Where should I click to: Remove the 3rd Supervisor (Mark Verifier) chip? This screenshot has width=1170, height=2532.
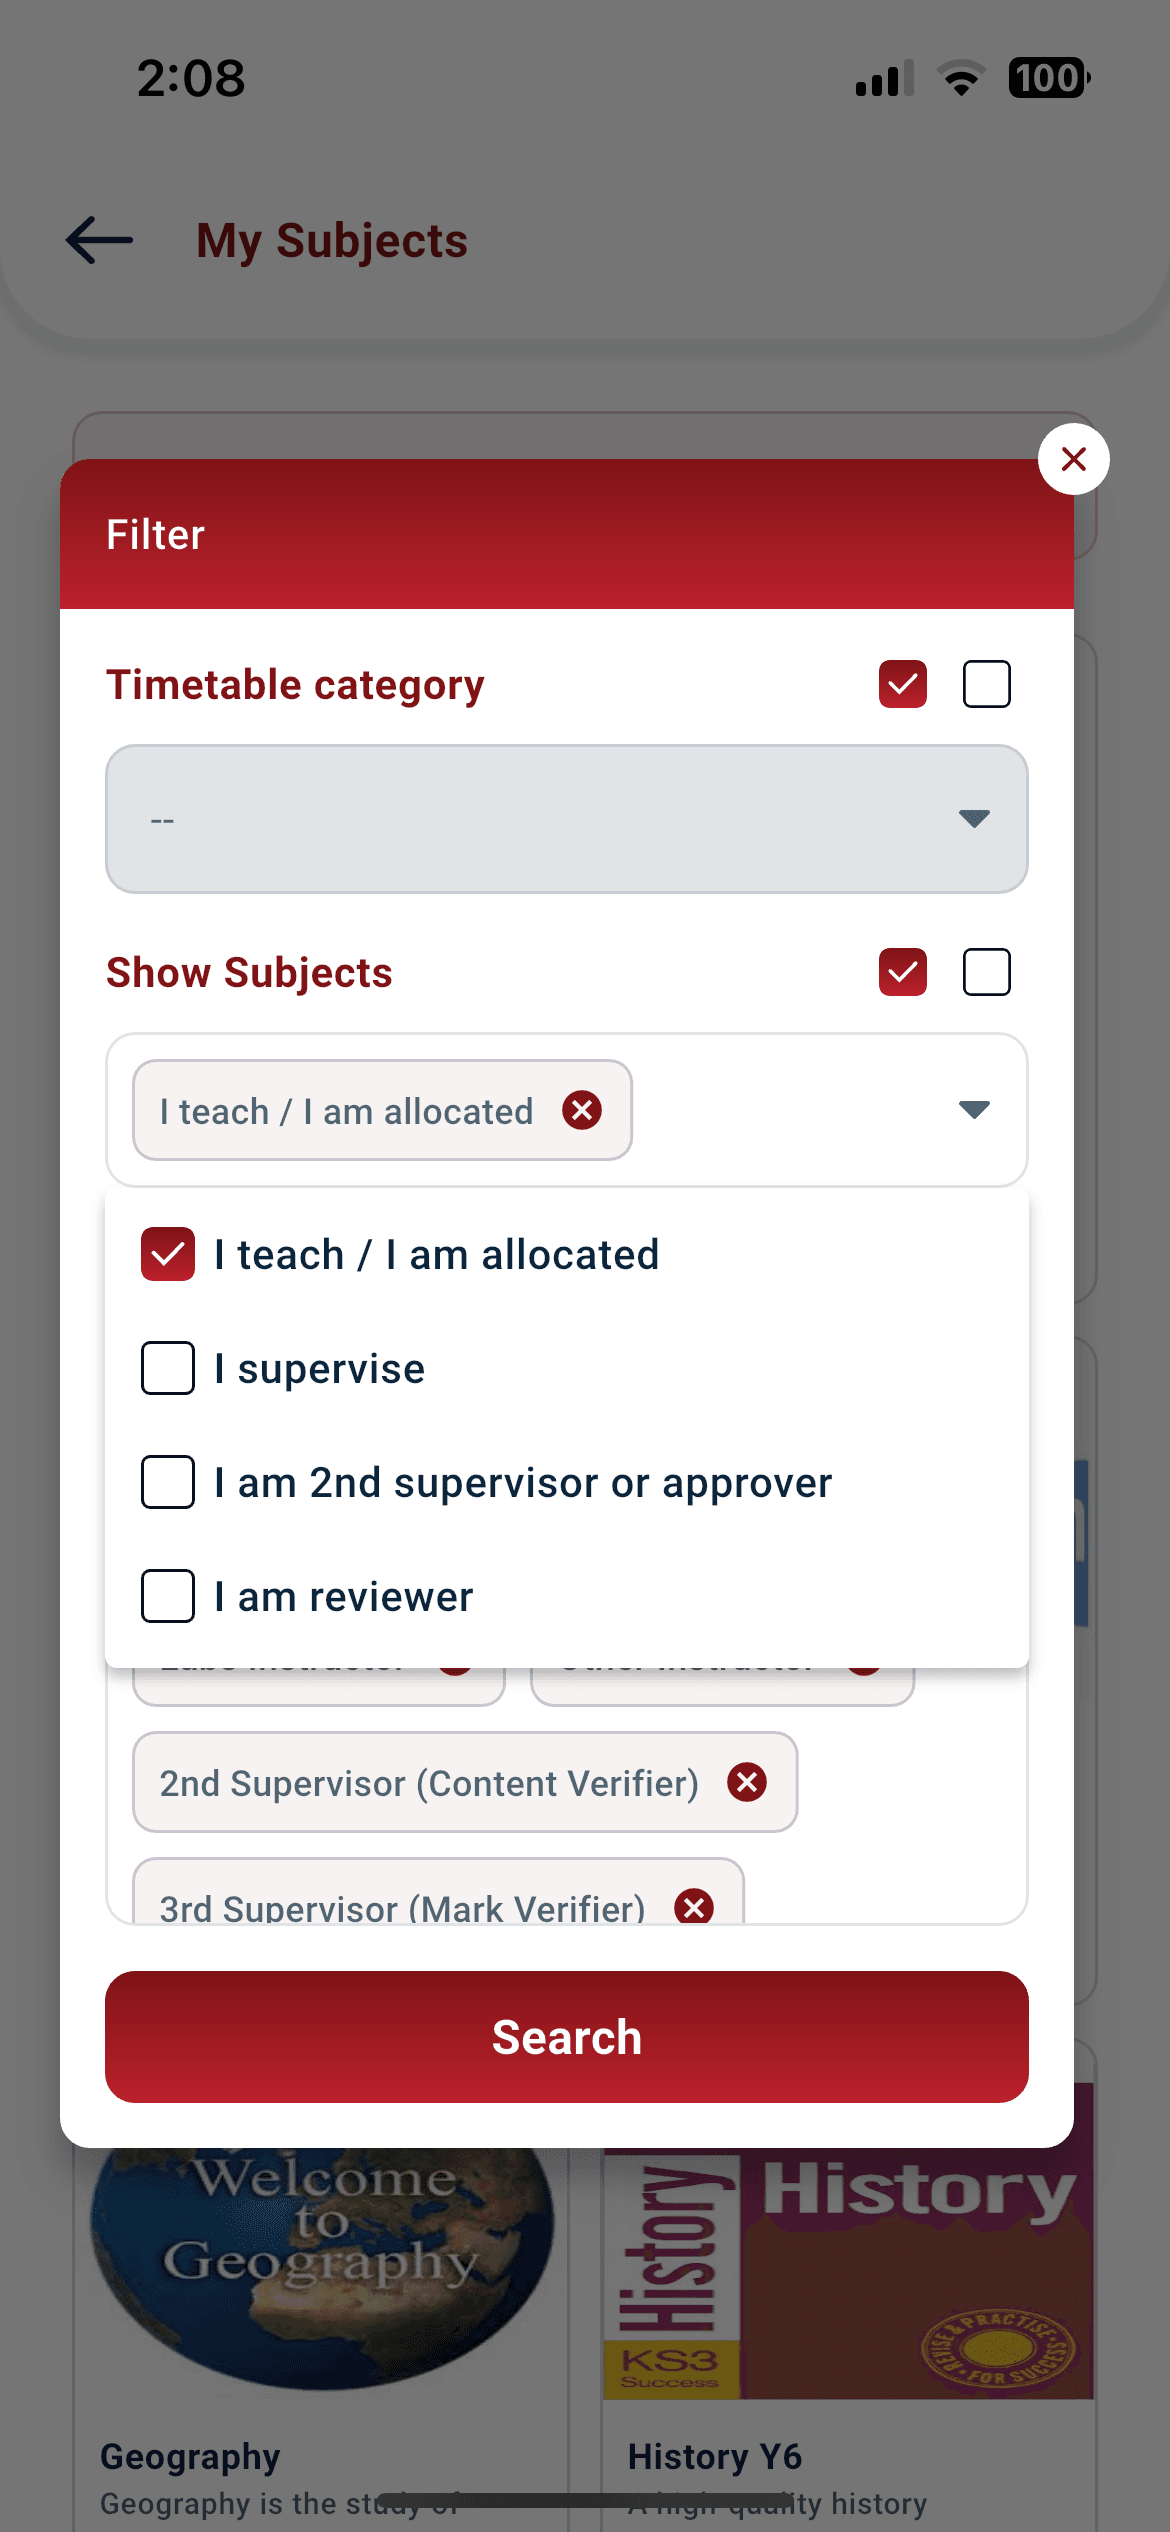(694, 1906)
